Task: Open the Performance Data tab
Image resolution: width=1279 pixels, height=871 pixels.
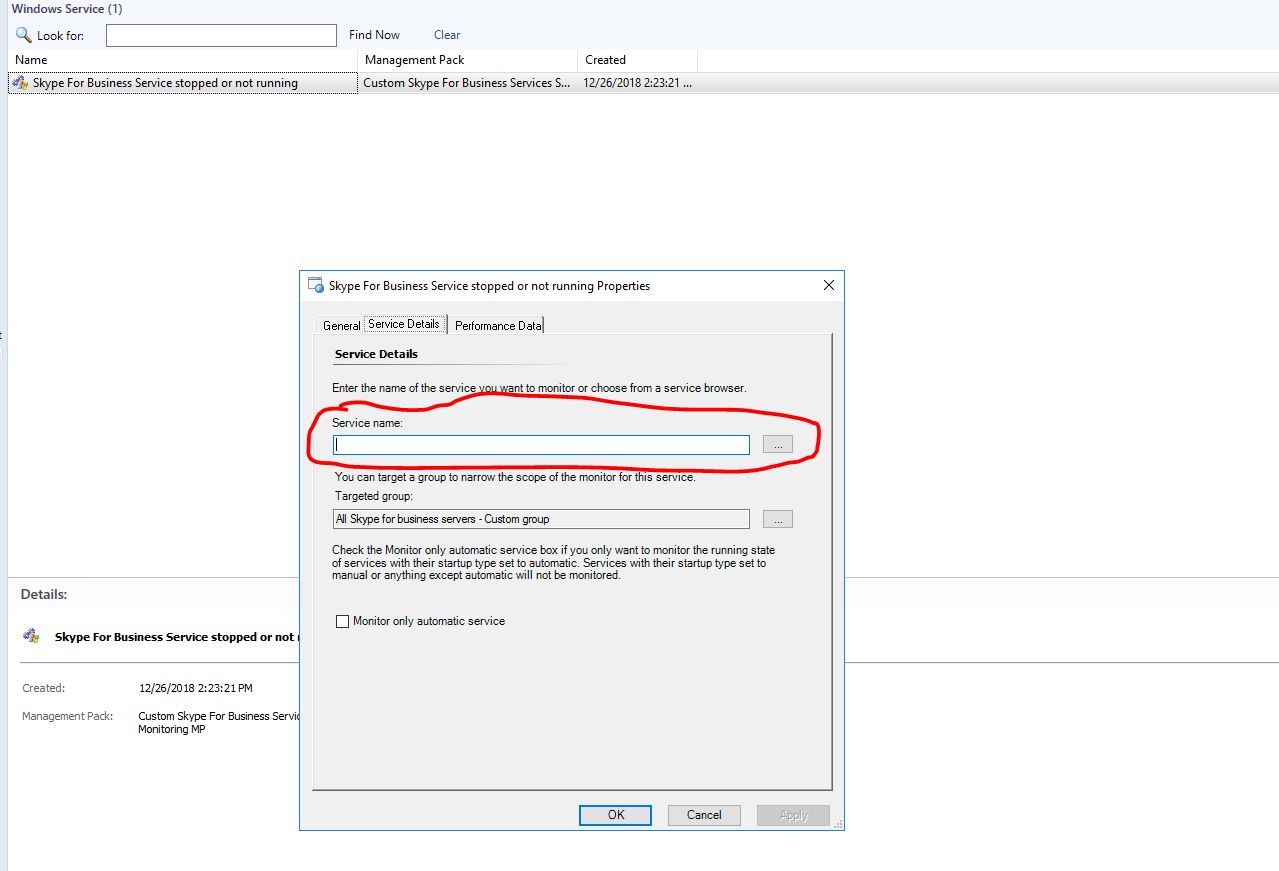Action: 498,326
